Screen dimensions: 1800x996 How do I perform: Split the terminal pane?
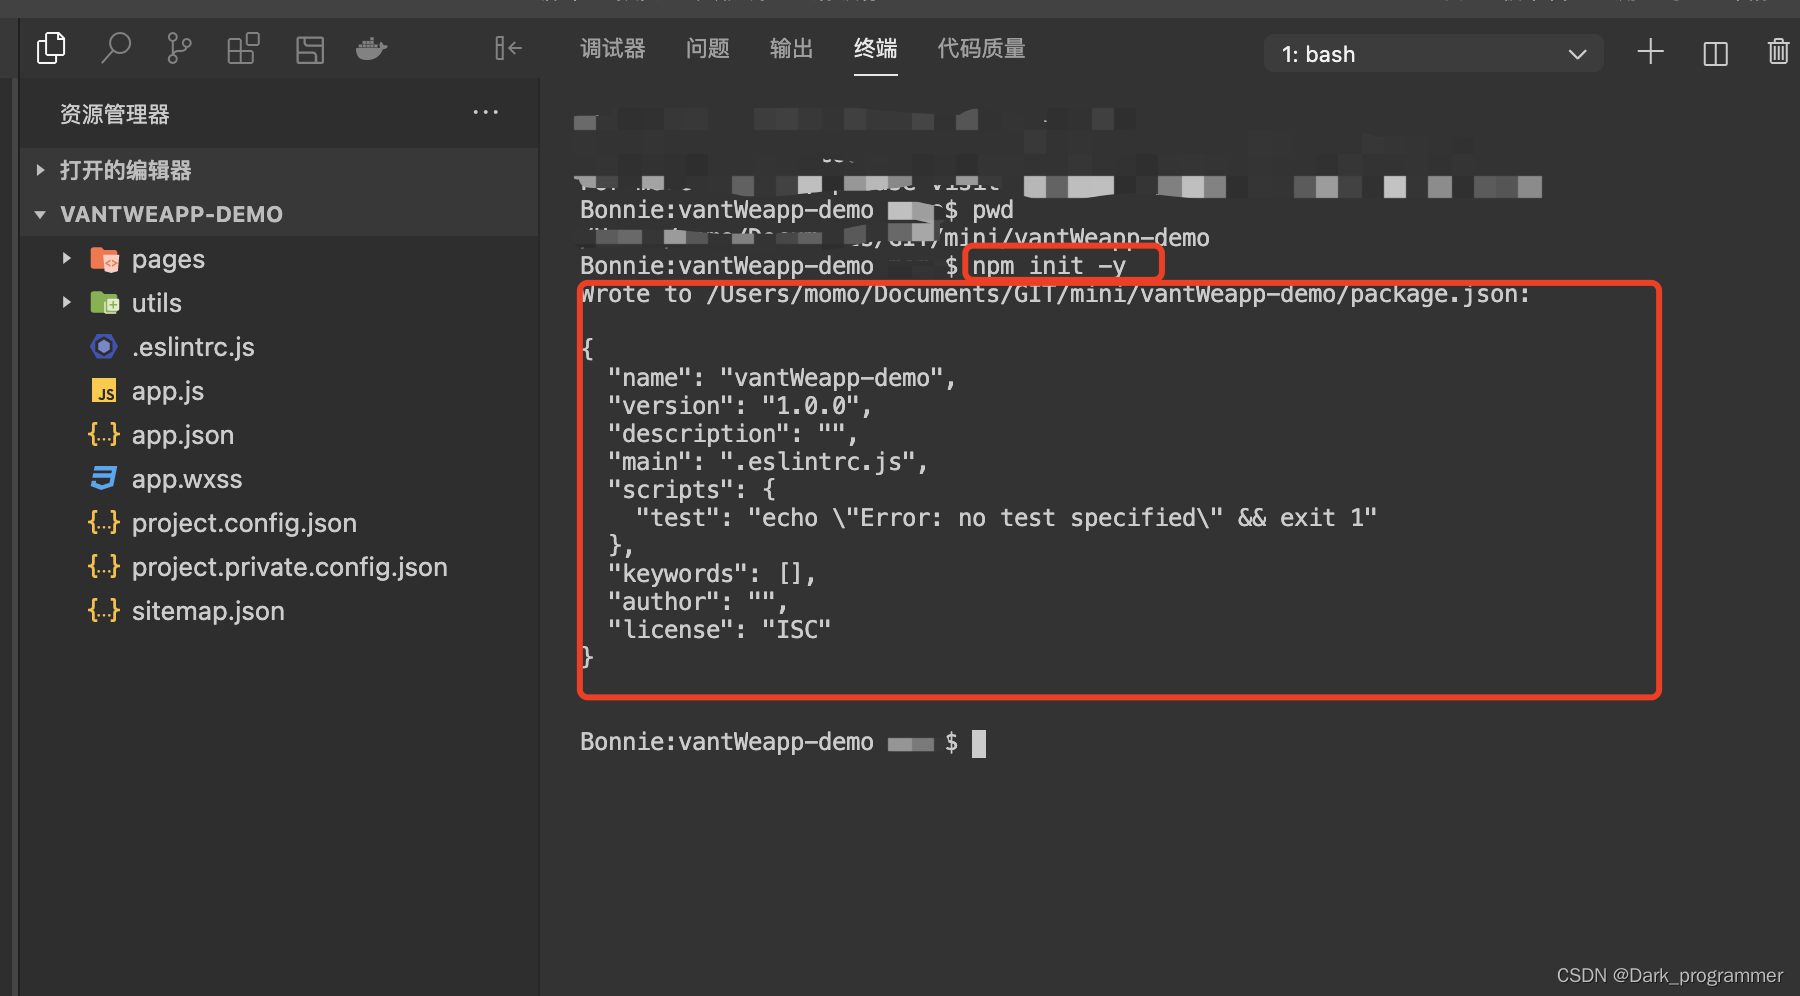click(1715, 53)
